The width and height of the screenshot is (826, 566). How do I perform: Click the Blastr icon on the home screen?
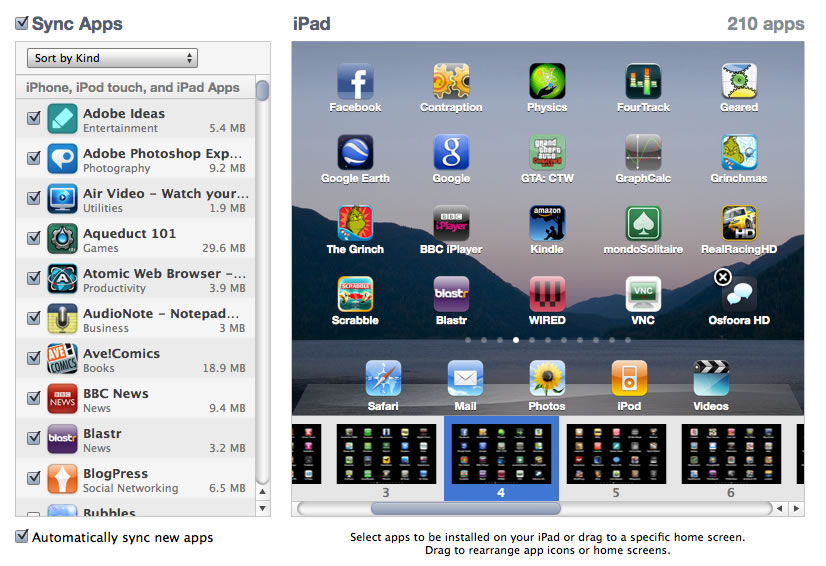pyautogui.click(x=451, y=294)
